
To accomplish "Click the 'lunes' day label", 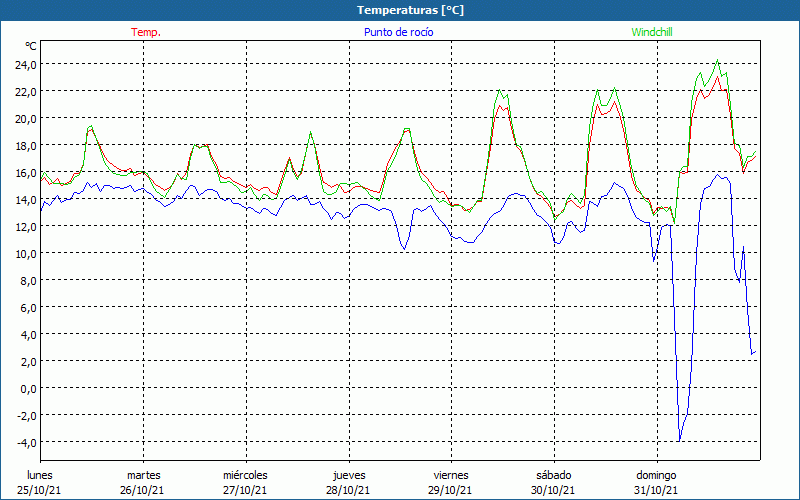I will click(x=40, y=475).
